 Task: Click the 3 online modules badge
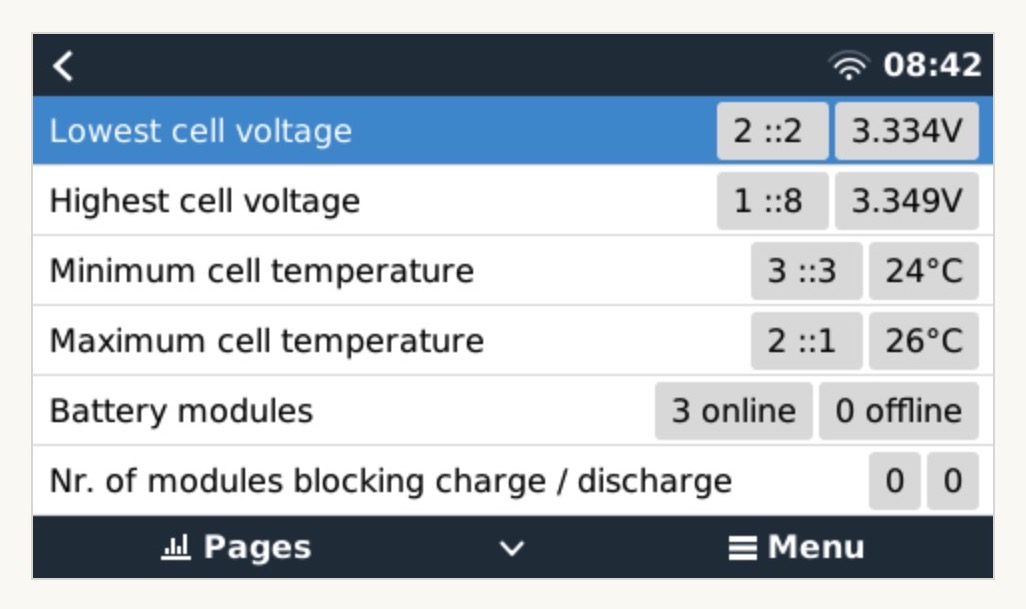point(734,411)
